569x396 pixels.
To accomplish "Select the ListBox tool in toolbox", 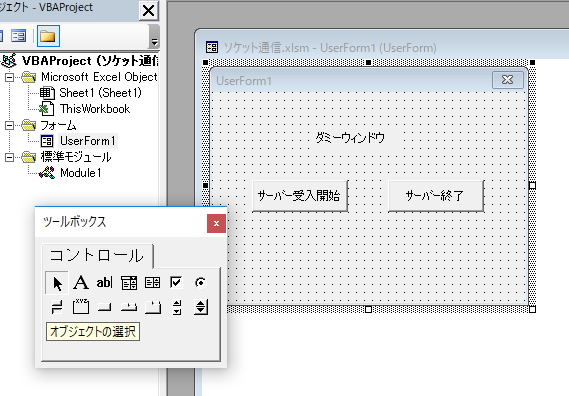I will pyautogui.click(x=152, y=282).
